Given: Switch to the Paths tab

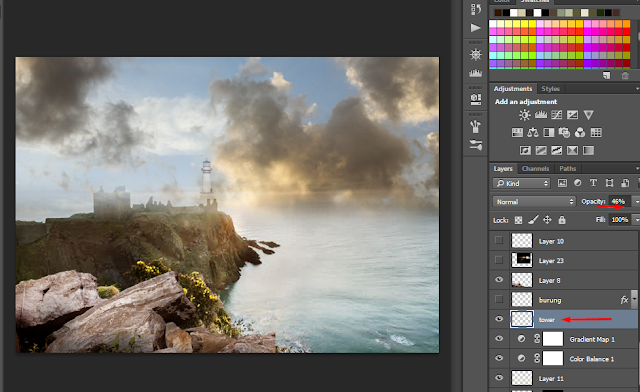Looking at the screenshot, I should [567, 169].
